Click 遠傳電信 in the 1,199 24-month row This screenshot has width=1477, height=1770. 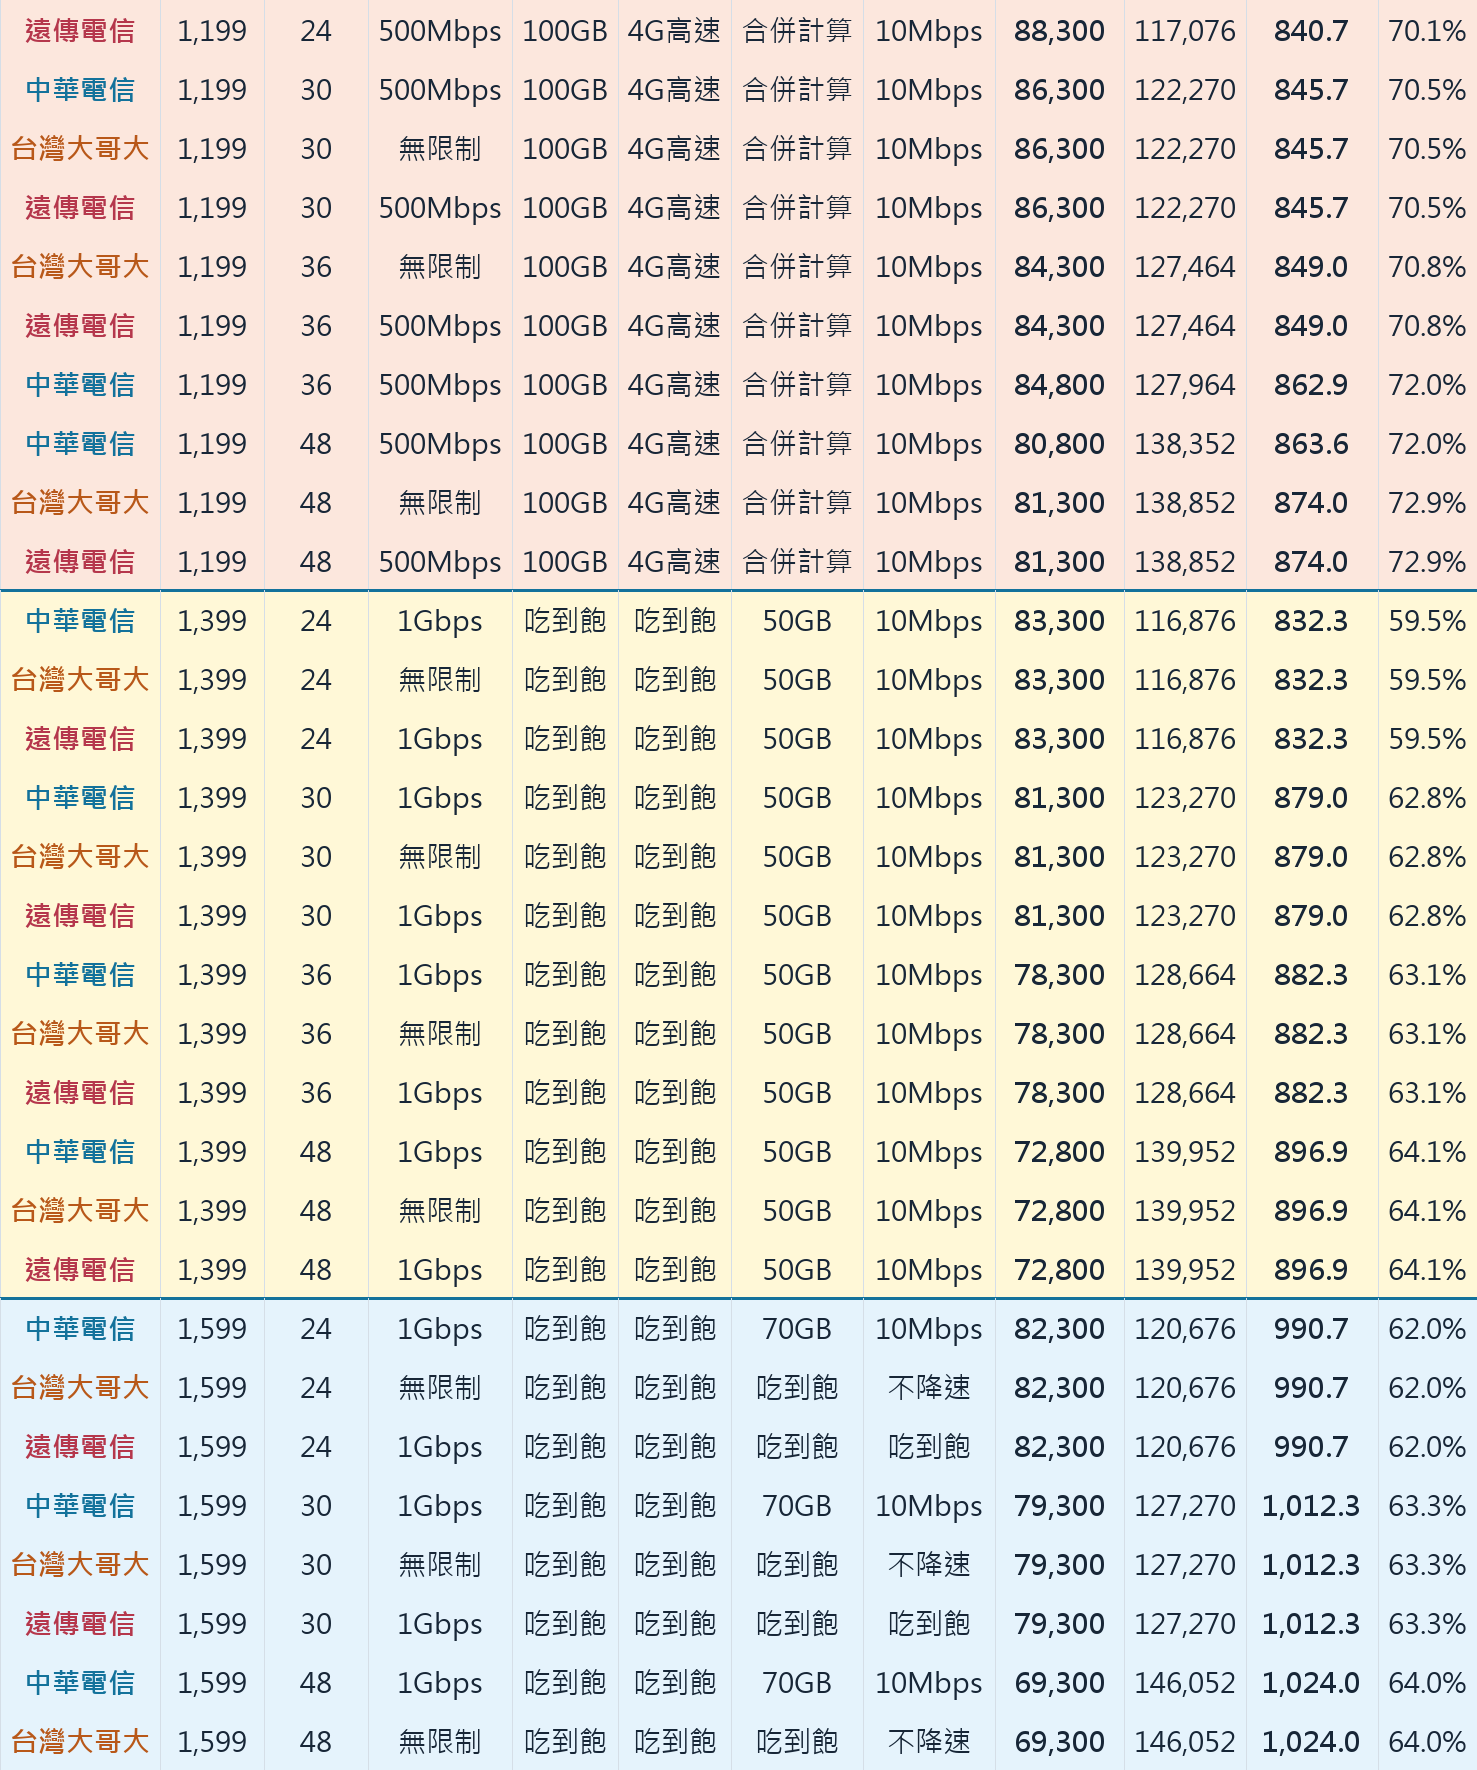tap(80, 32)
